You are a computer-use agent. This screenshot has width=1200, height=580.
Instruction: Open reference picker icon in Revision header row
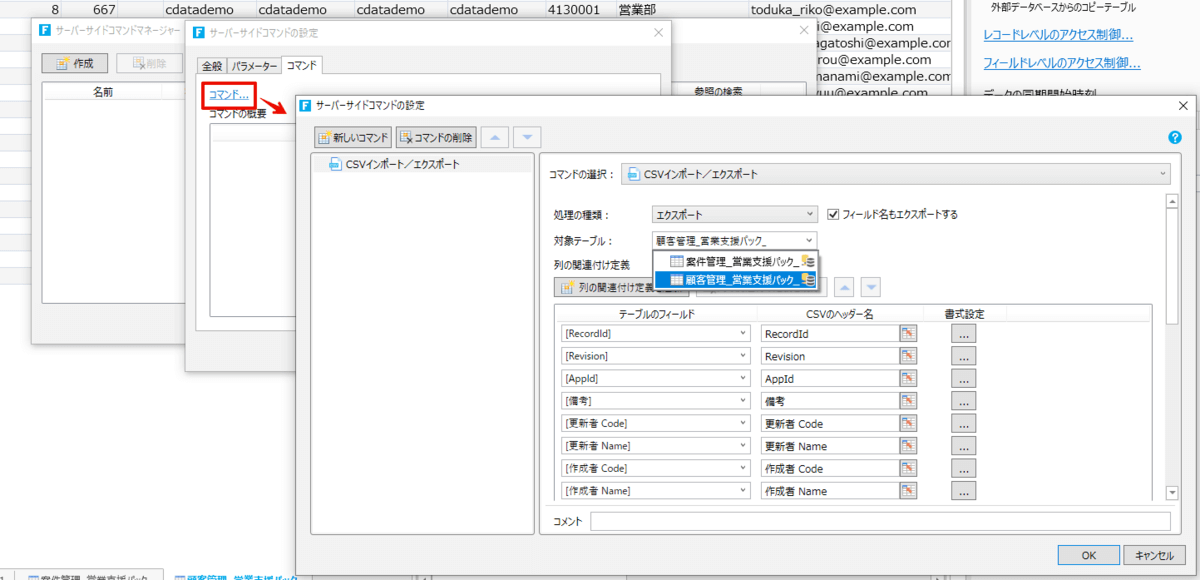point(908,356)
